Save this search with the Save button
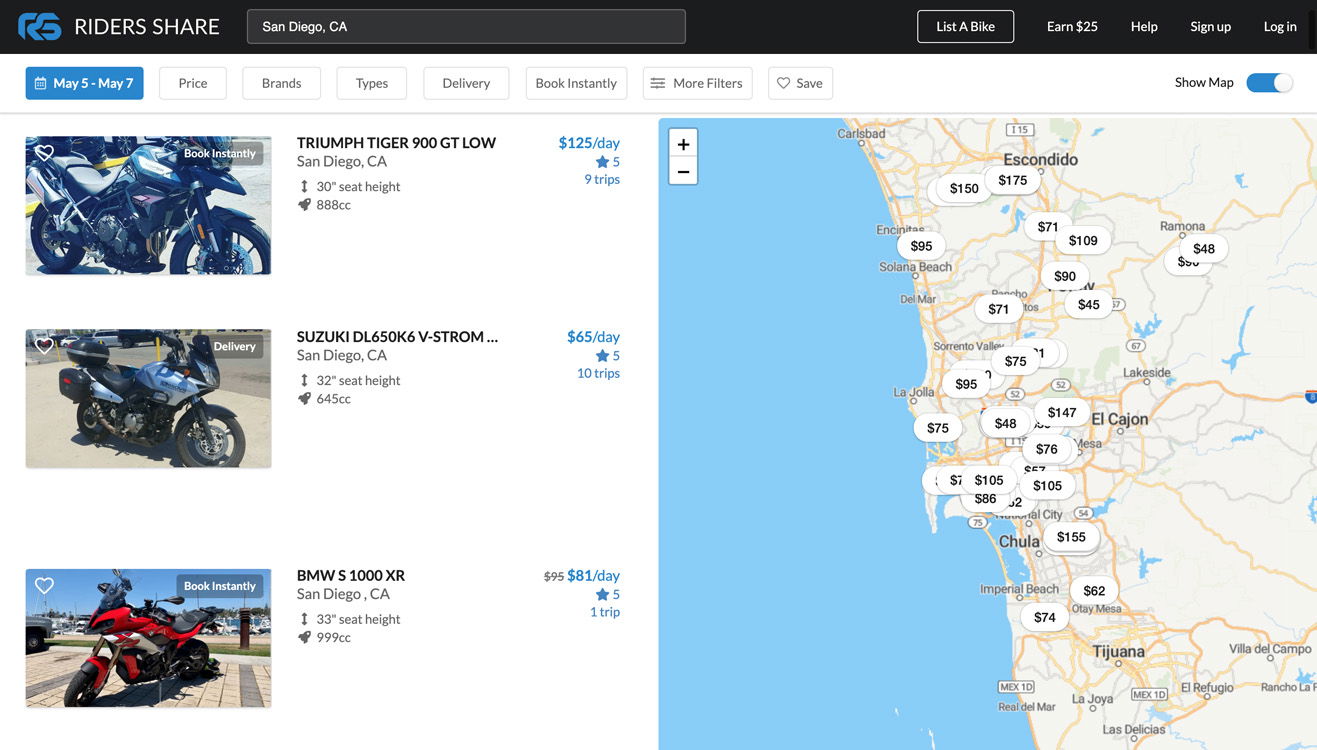 pos(800,83)
